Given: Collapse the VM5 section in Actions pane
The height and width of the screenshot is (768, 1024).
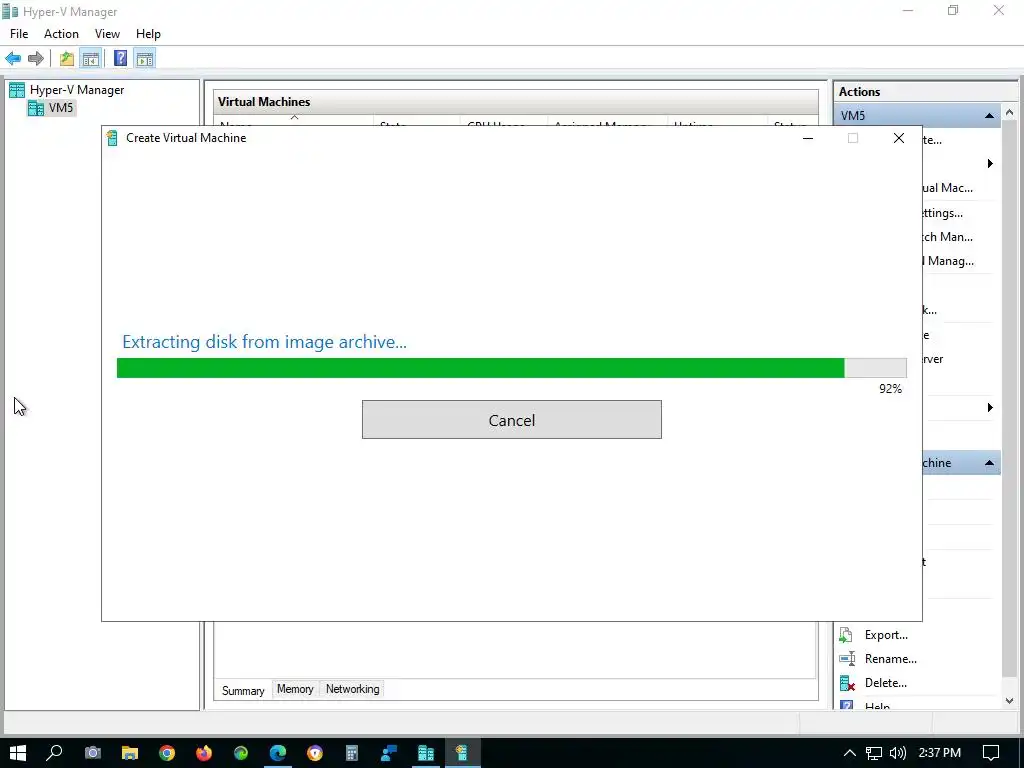Looking at the screenshot, I should (x=989, y=116).
